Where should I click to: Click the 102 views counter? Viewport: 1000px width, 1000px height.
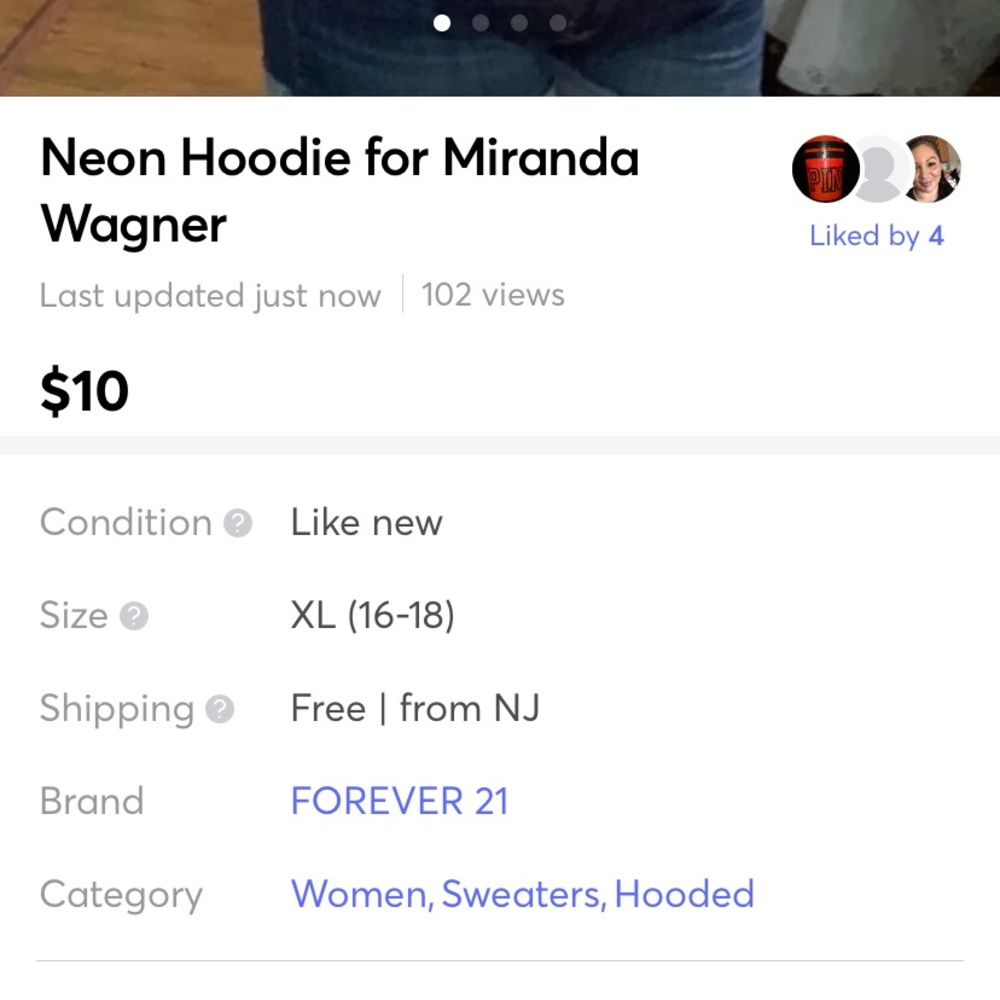click(x=494, y=295)
